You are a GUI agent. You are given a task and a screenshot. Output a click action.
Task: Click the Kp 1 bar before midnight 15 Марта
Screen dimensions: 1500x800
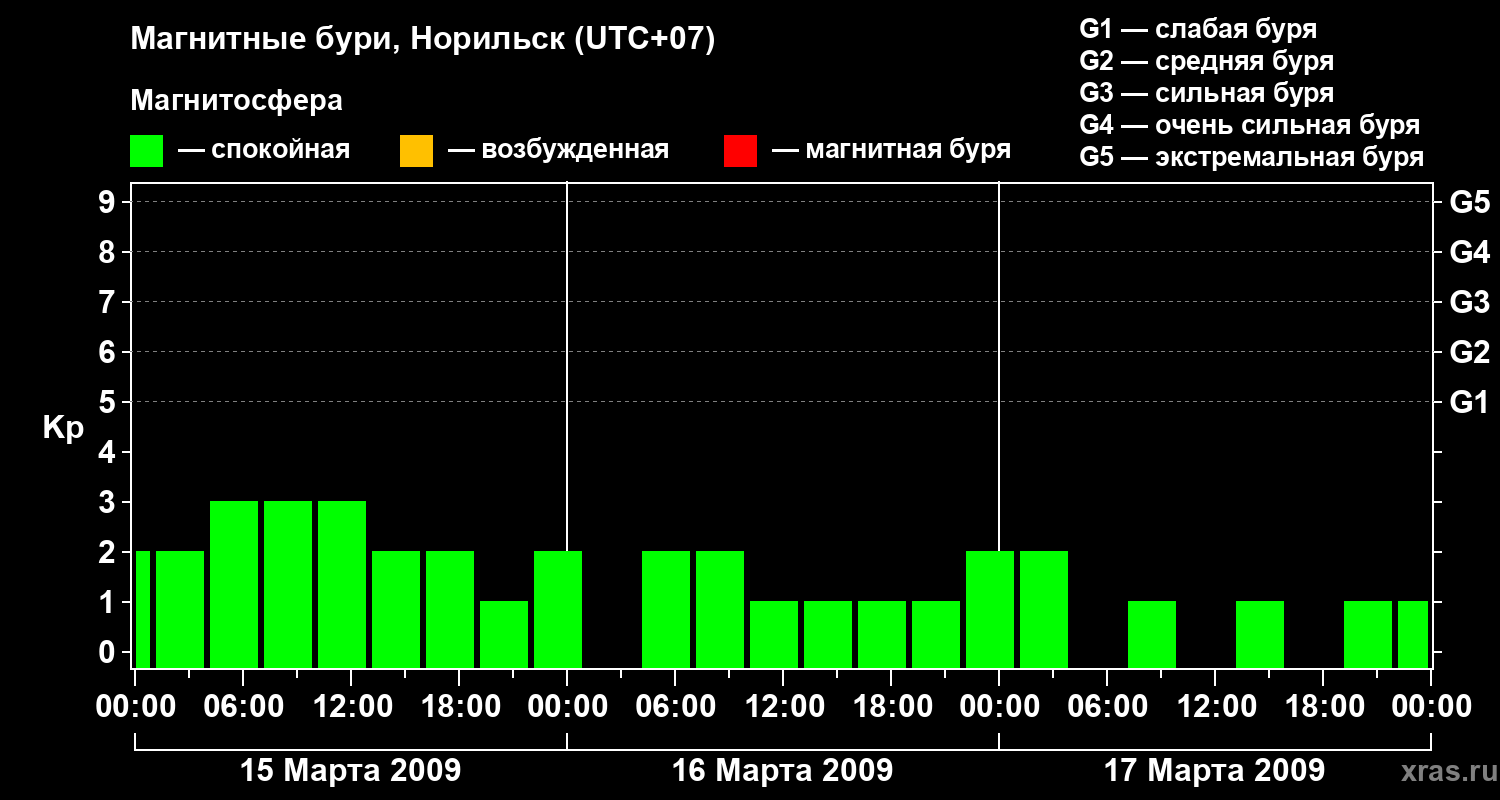click(504, 634)
